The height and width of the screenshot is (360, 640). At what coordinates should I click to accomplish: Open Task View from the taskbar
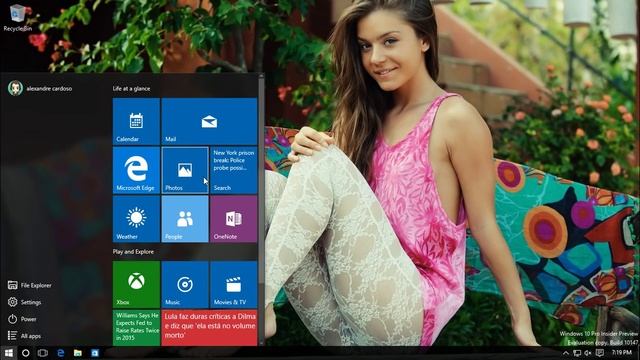point(42,353)
